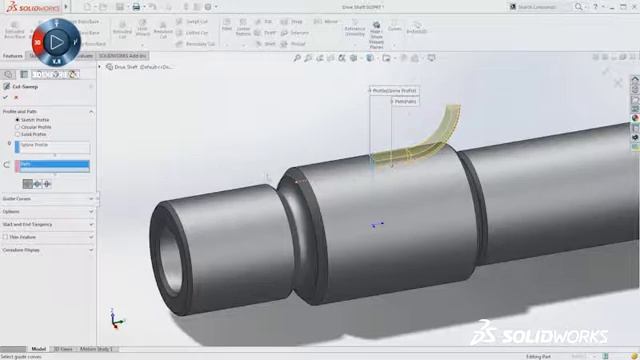
Task: Open the Help question mark menu
Action: coord(596,7)
